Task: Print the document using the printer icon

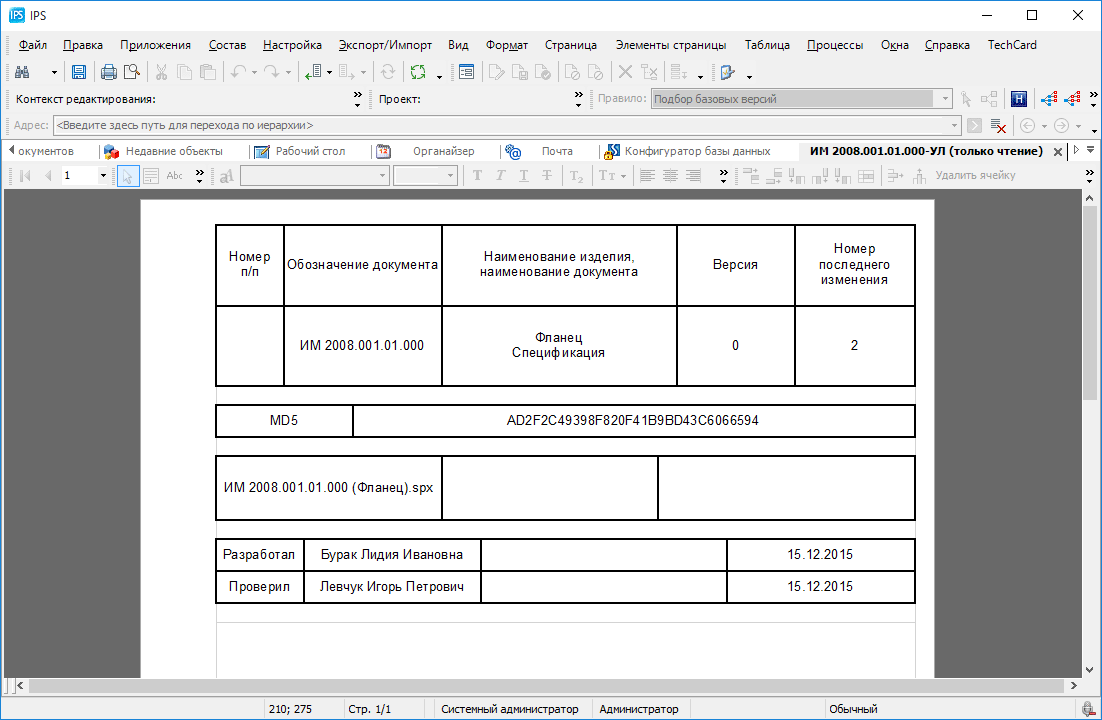Action: pos(109,72)
